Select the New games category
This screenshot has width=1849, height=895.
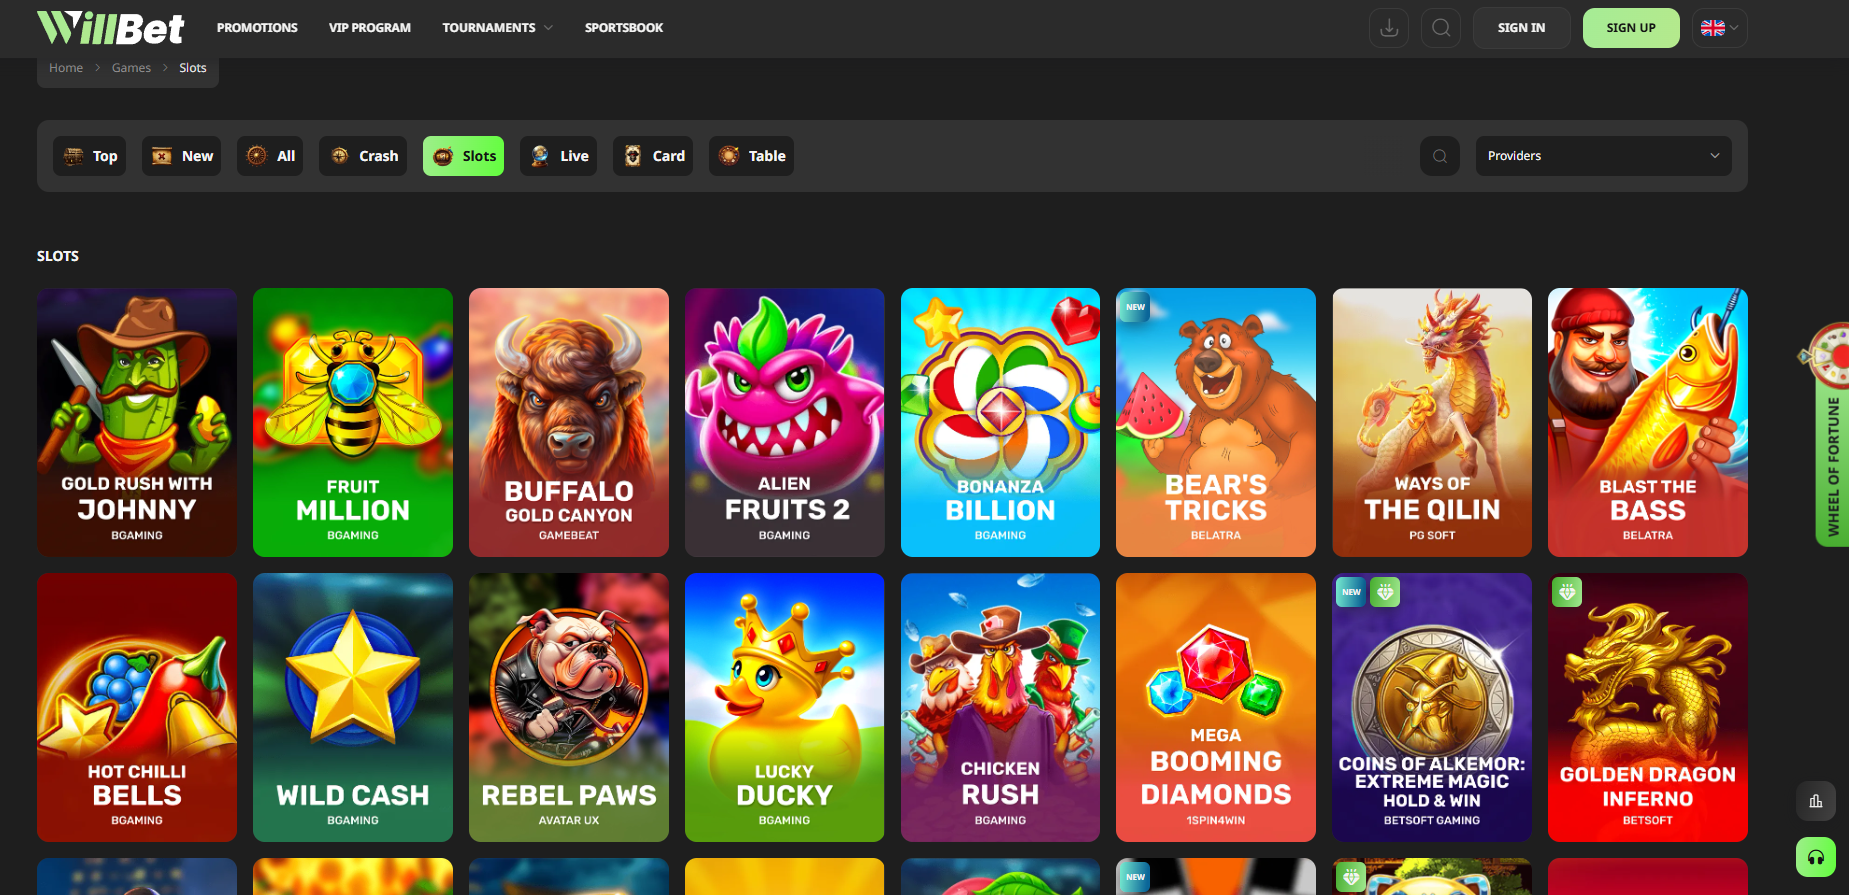click(x=182, y=156)
